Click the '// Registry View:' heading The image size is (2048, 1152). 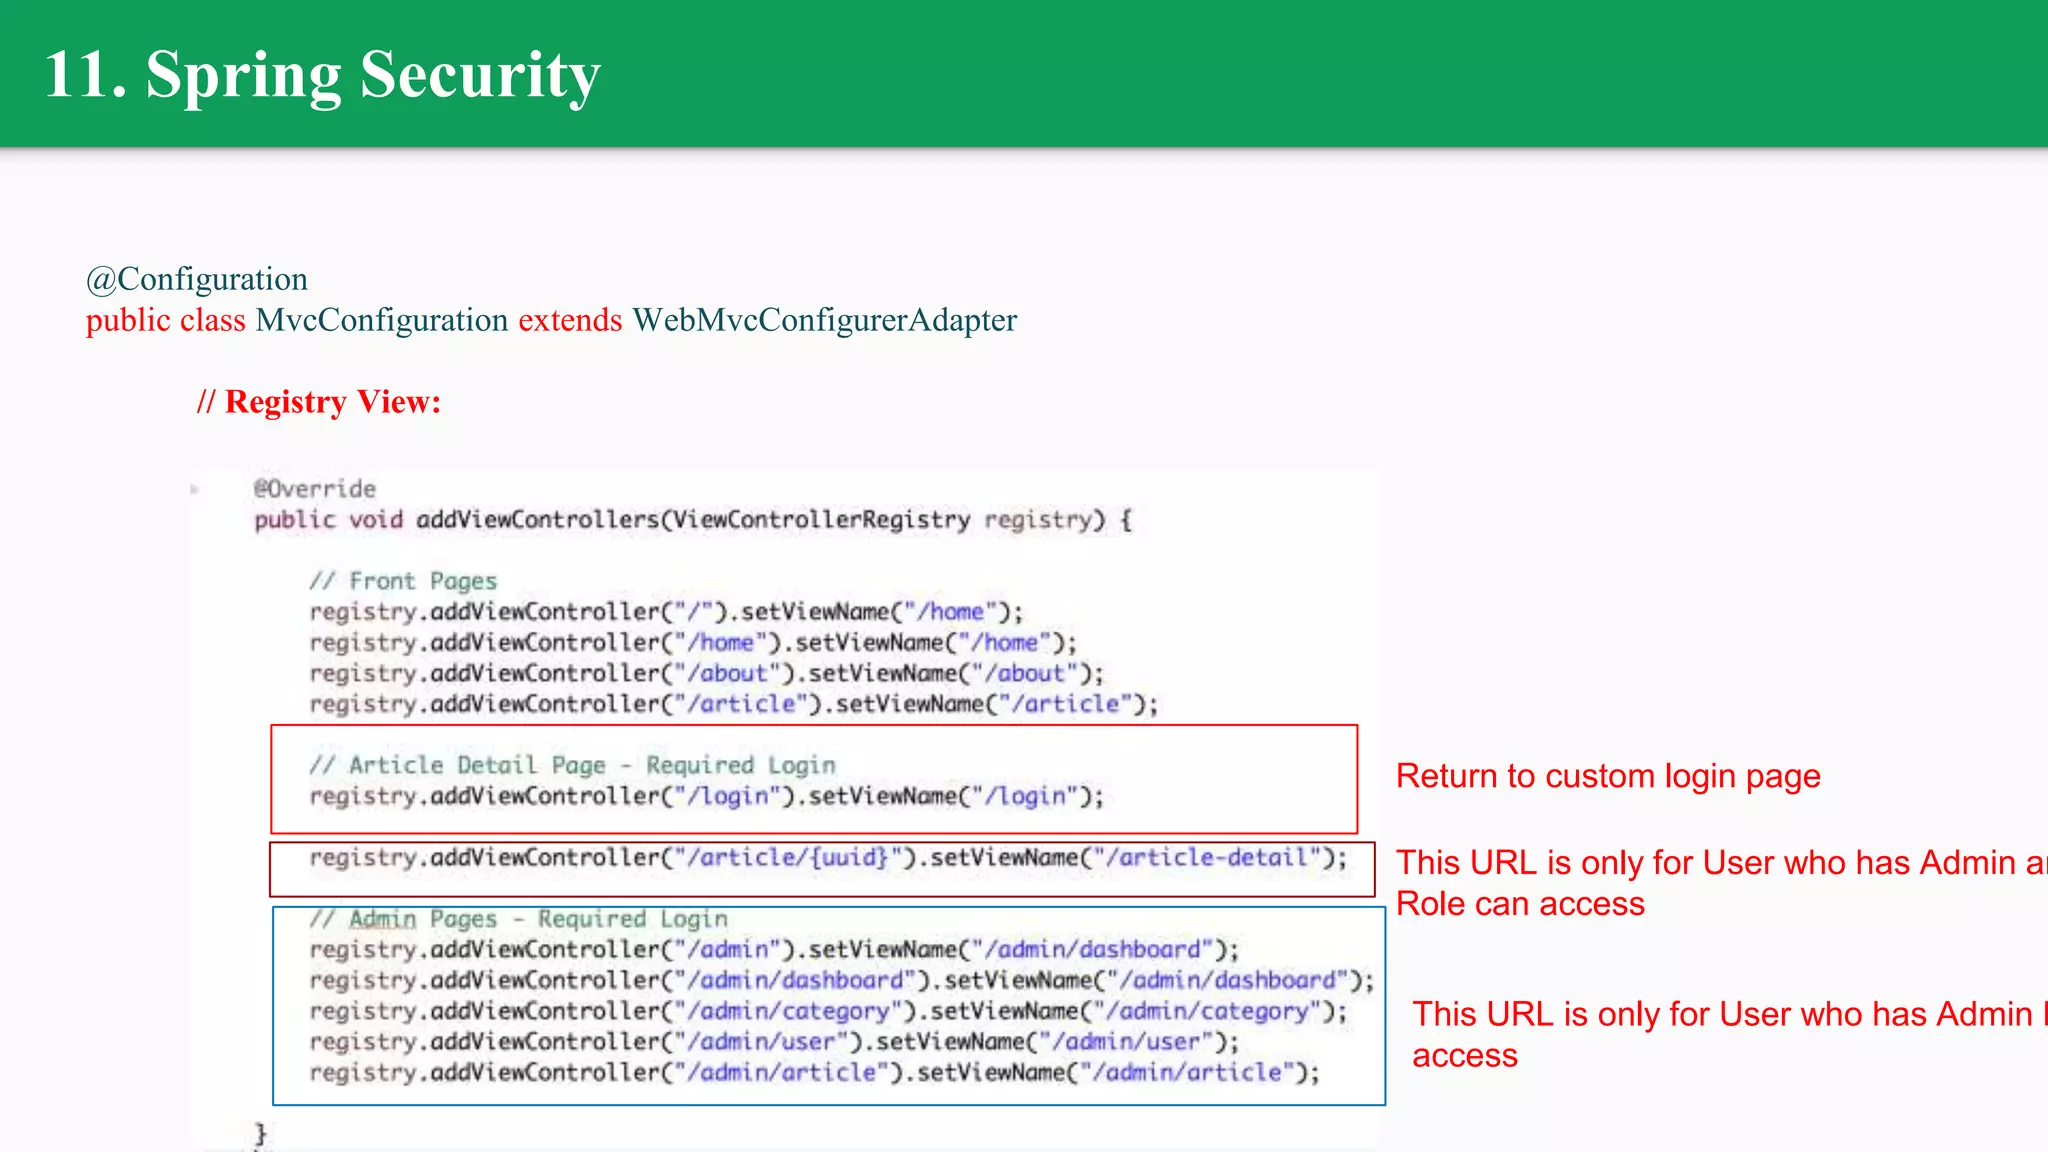click(x=319, y=402)
